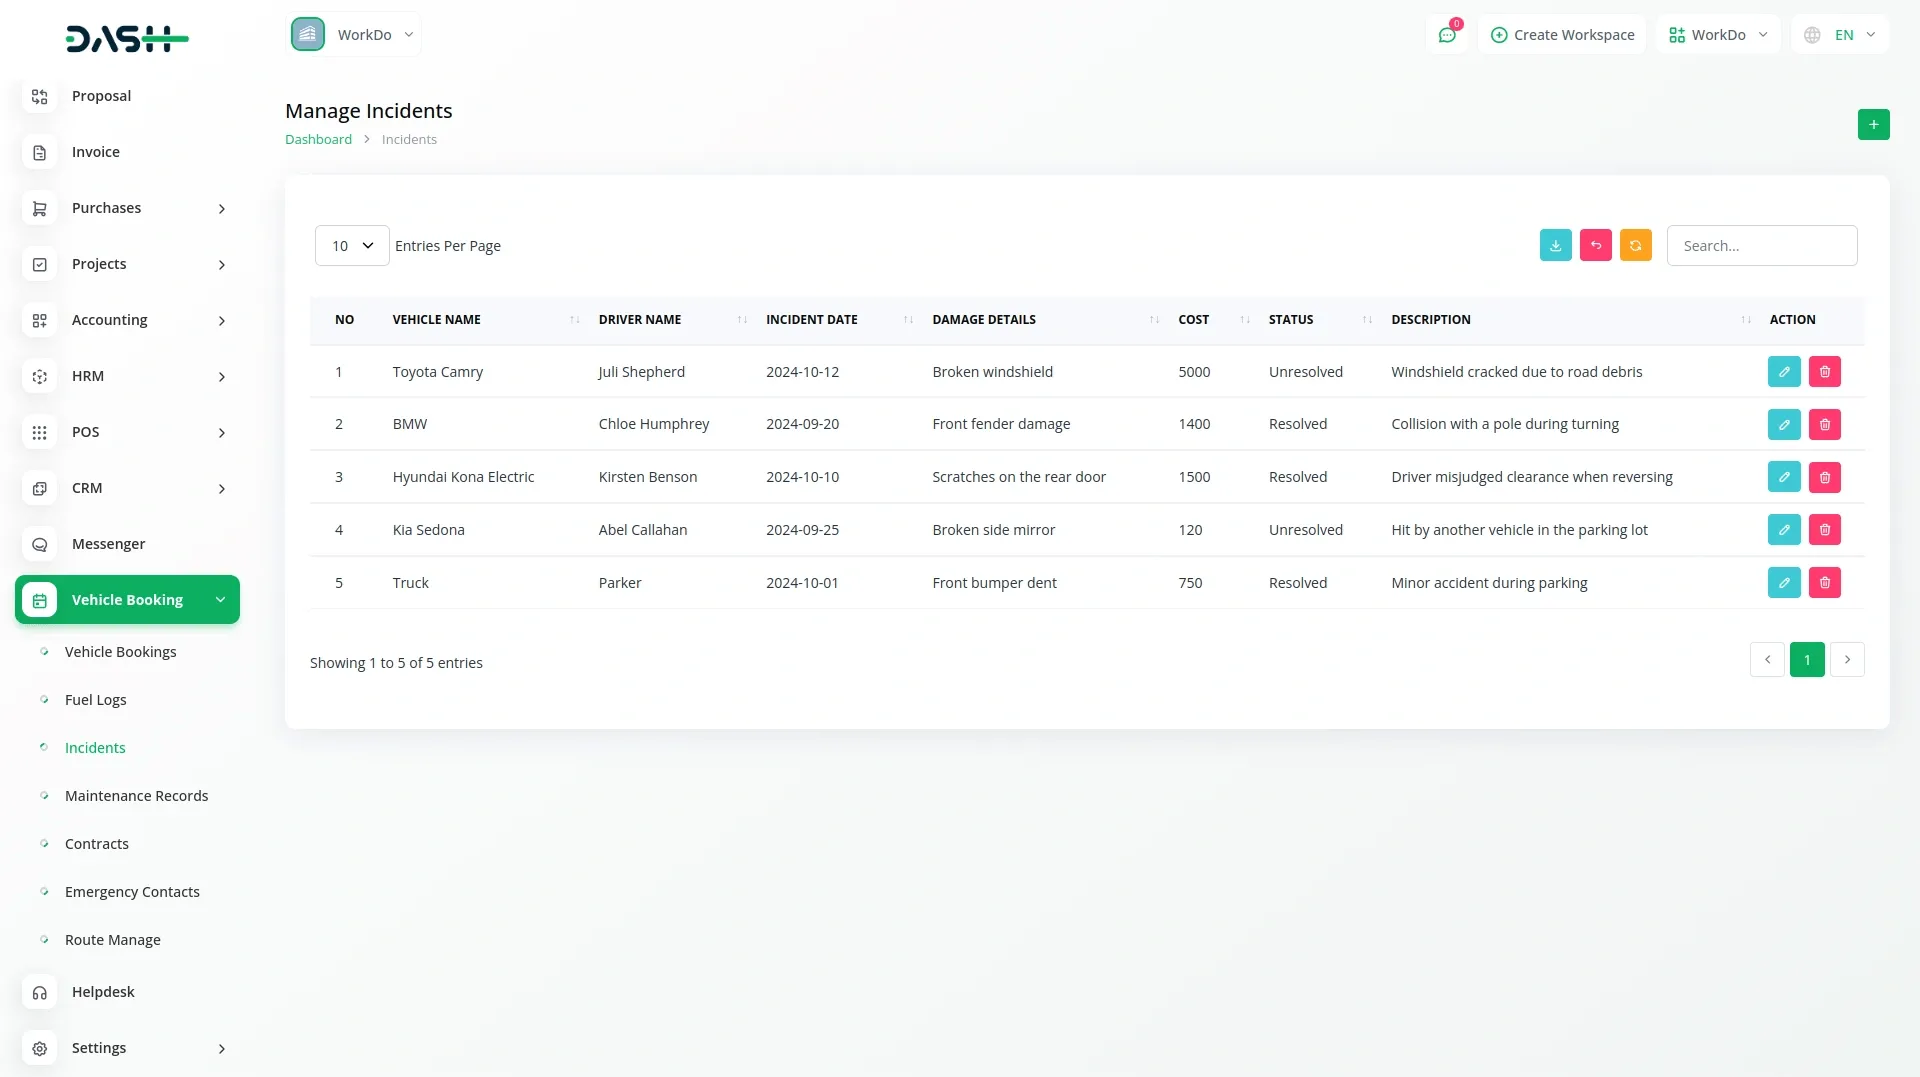The height and width of the screenshot is (1077, 1920).
Task: Click the green add incident plus button
Action: pyautogui.click(x=1873, y=125)
